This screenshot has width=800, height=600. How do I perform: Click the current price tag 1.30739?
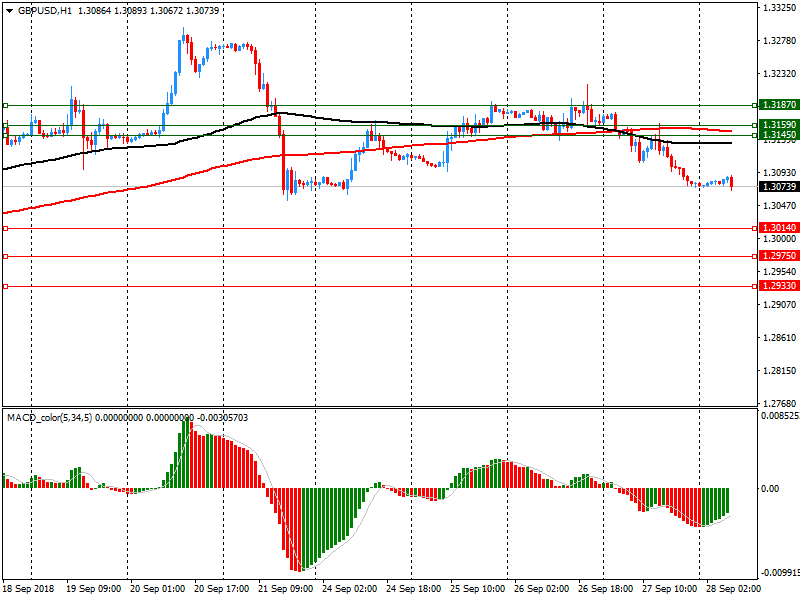tap(778, 187)
